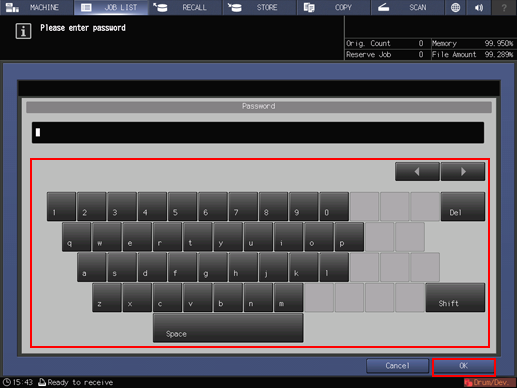This screenshot has height=388, width=517.
Task: Move cursor left with arrow key
Action: coord(417,172)
